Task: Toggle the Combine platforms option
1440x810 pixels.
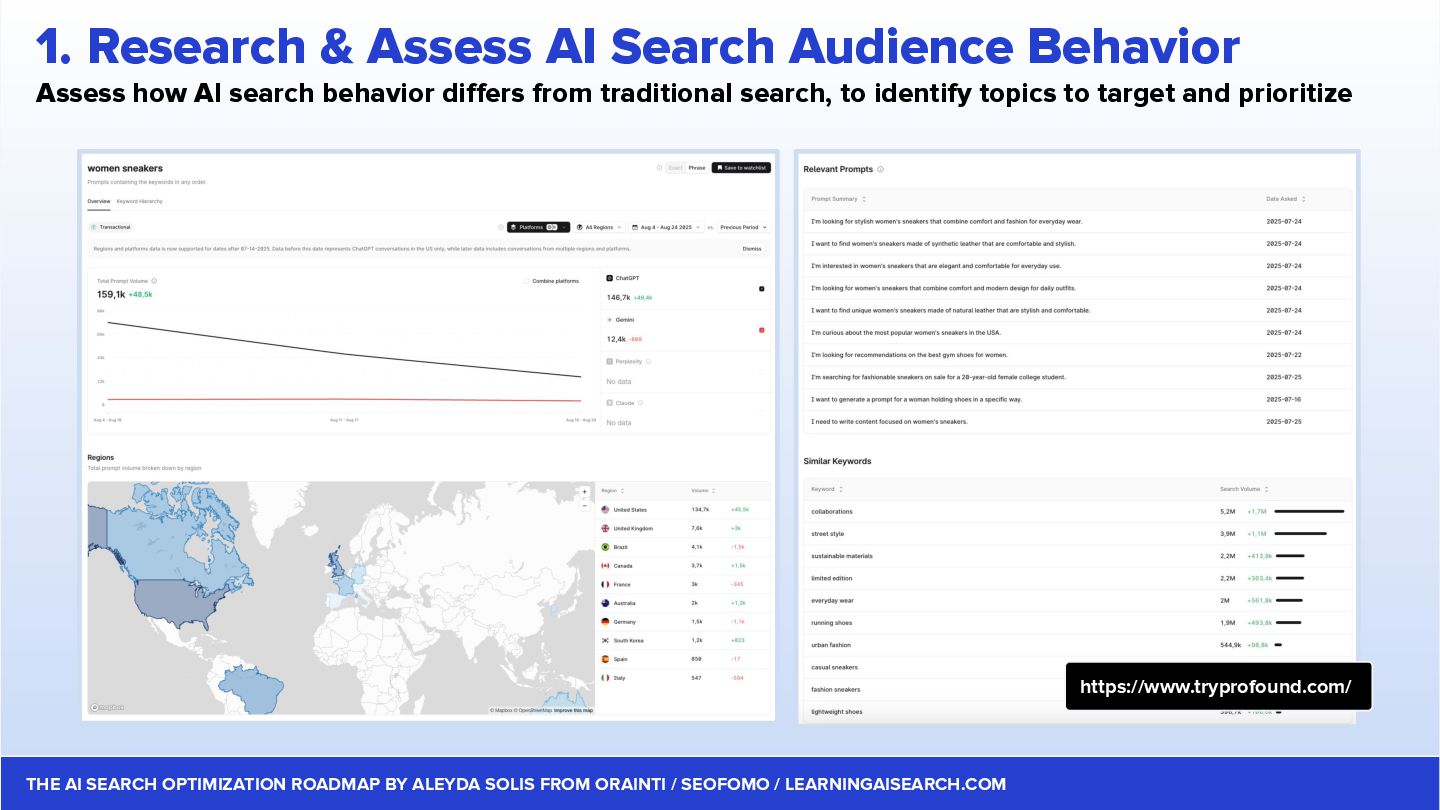Action: 527,281
